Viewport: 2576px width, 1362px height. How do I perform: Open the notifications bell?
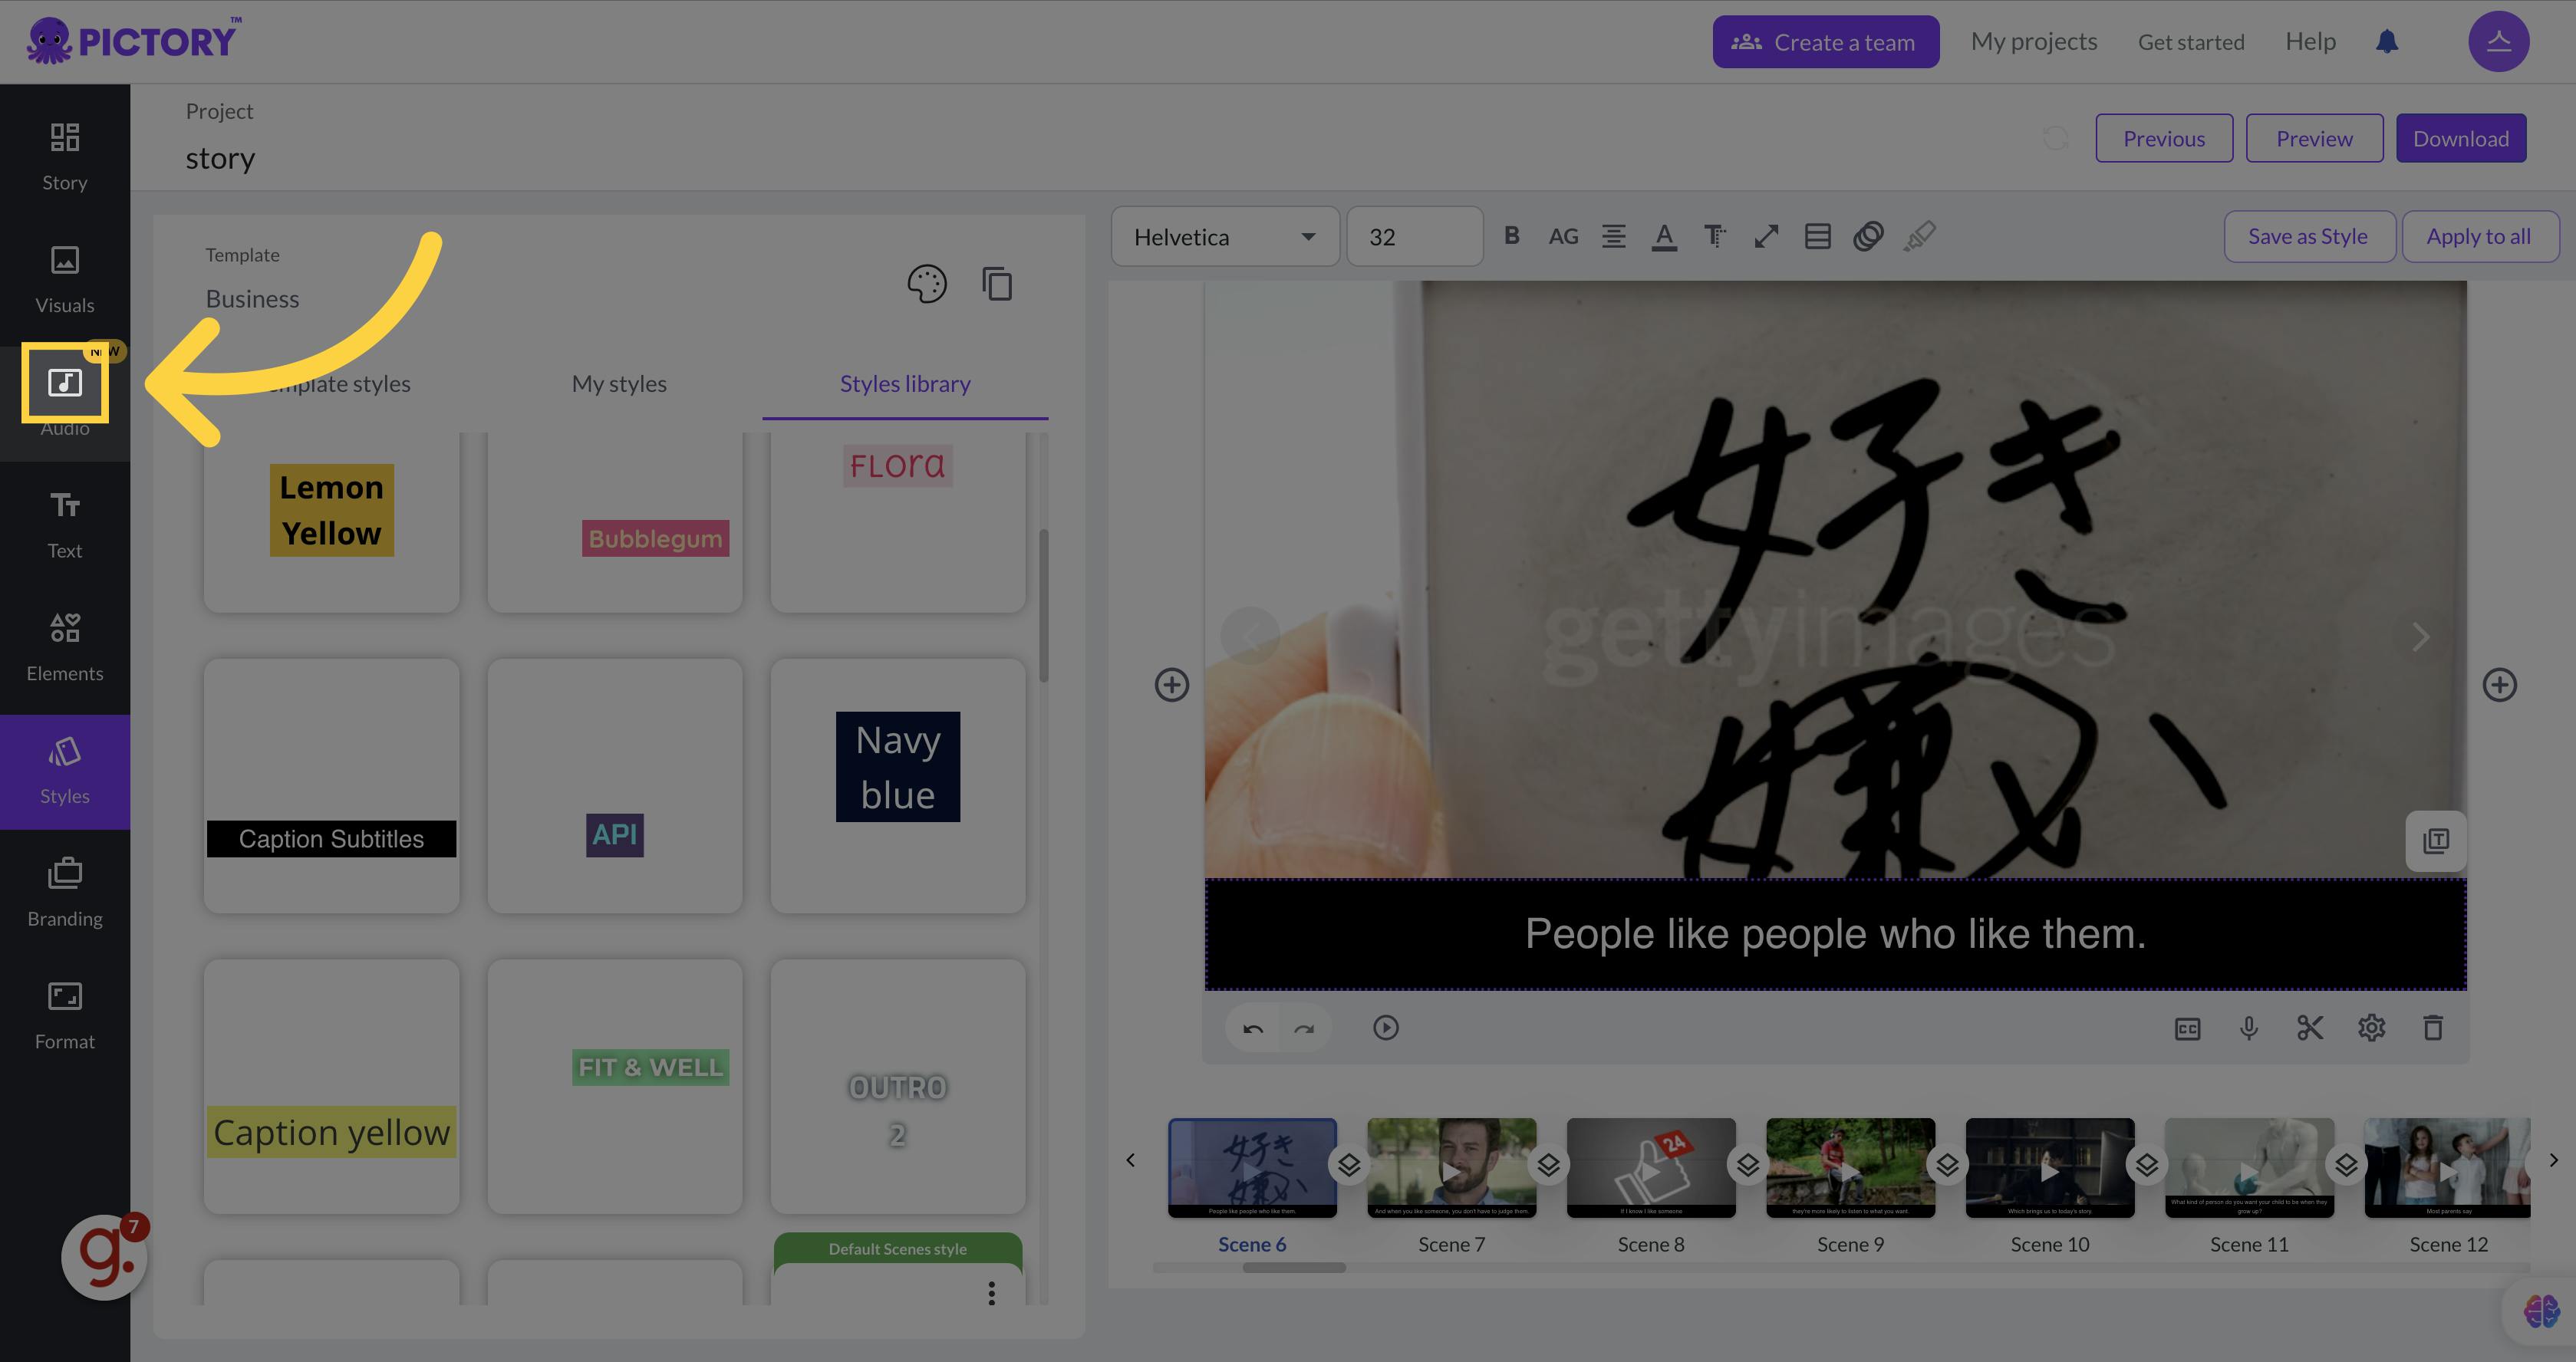pyautogui.click(x=2387, y=42)
